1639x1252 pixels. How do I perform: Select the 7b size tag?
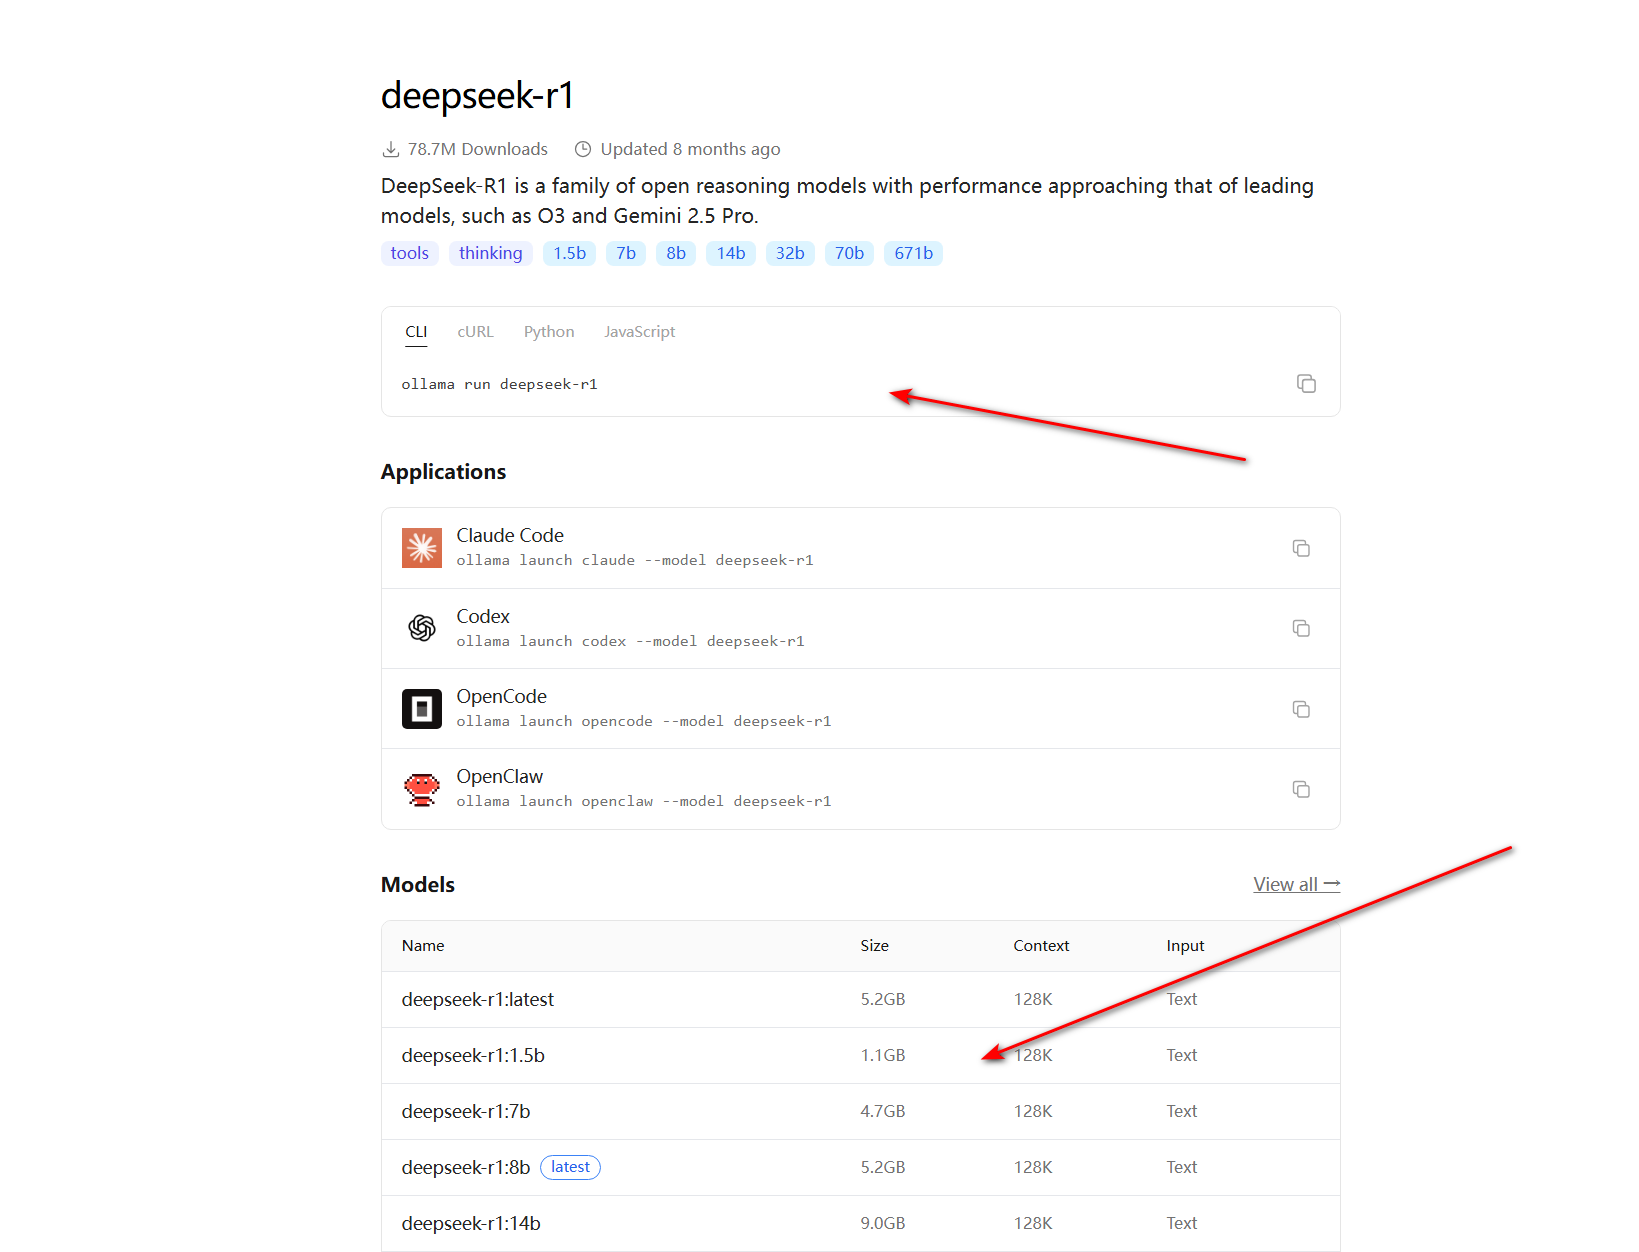click(x=626, y=253)
